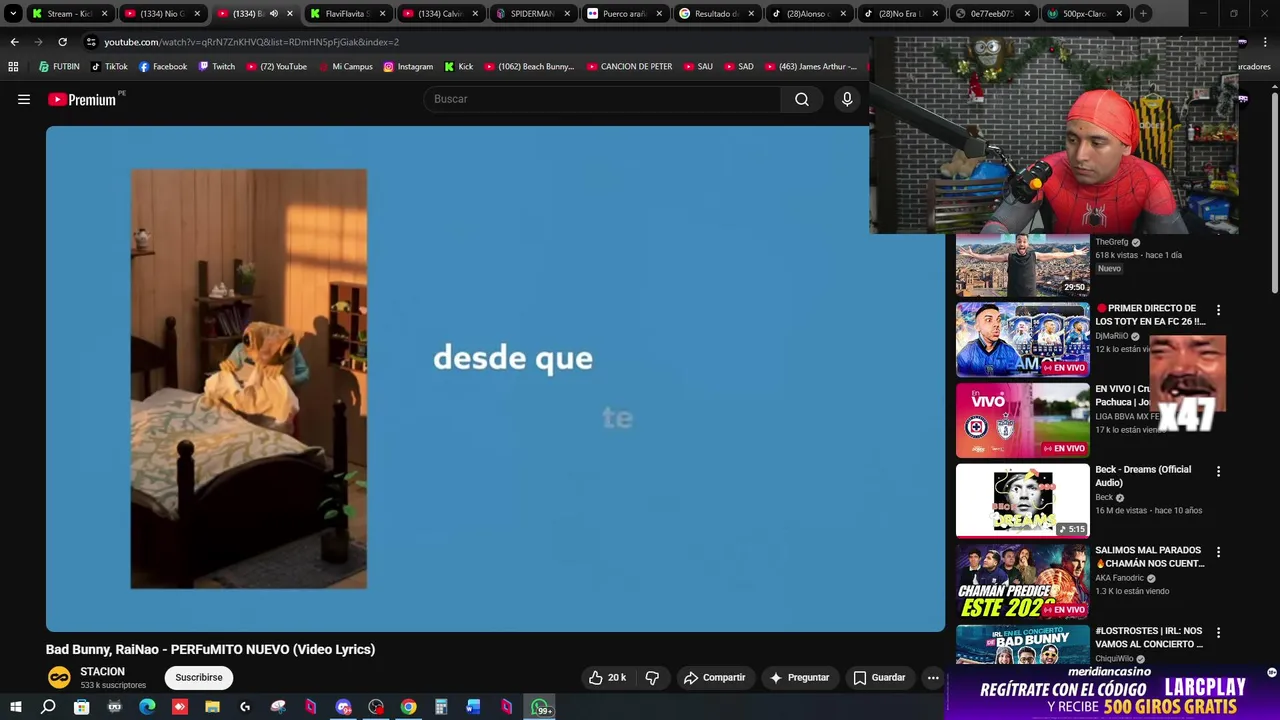The image size is (1280, 720).
Task: Open Cruz Azul Pachuca live thumbnail
Action: pyautogui.click(x=1022, y=421)
